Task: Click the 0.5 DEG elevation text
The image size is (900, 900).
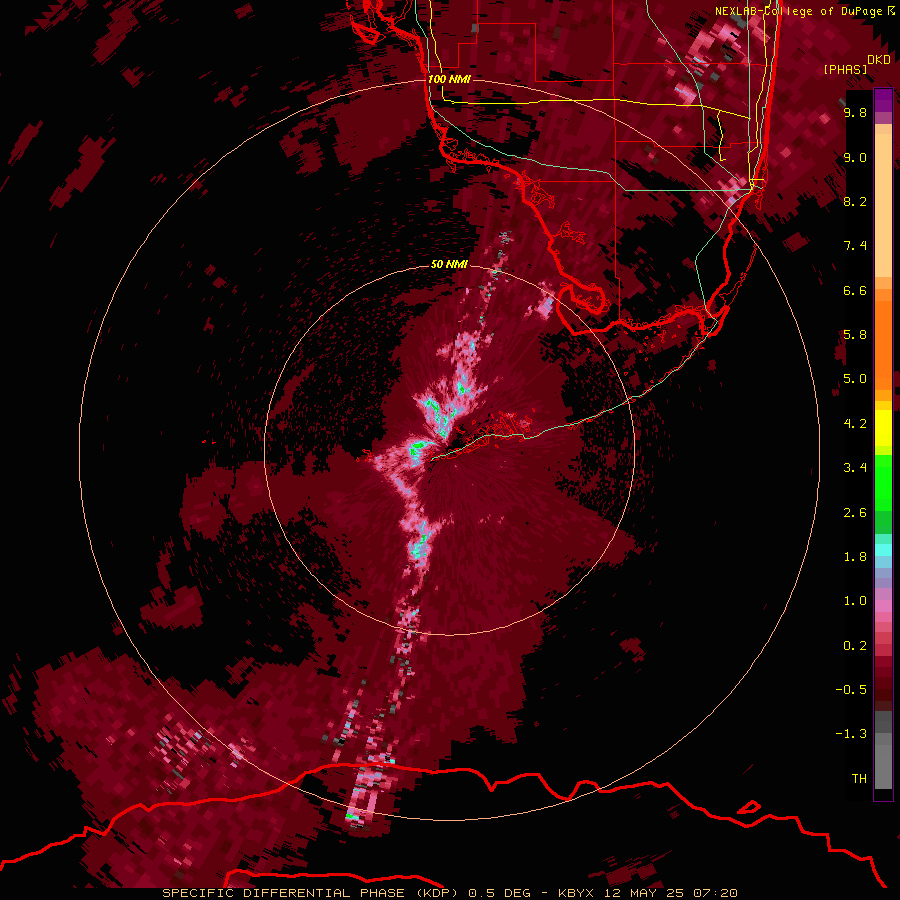Action: [500, 893]
